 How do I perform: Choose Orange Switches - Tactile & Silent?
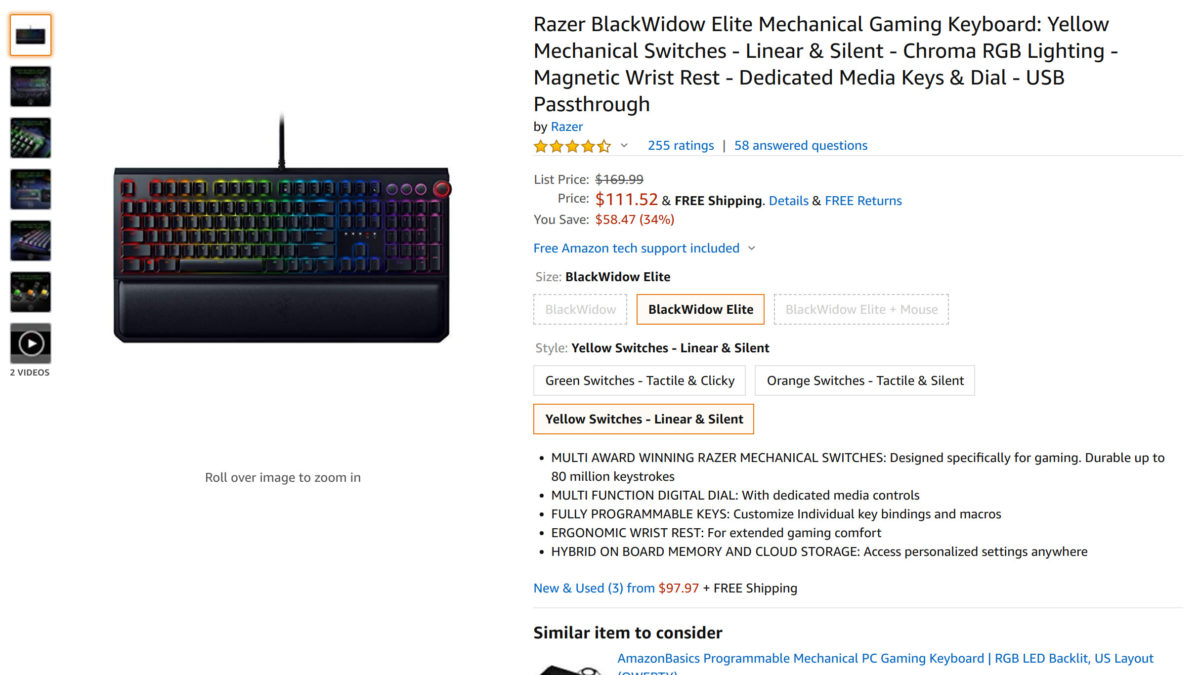(x=864, y=380)
